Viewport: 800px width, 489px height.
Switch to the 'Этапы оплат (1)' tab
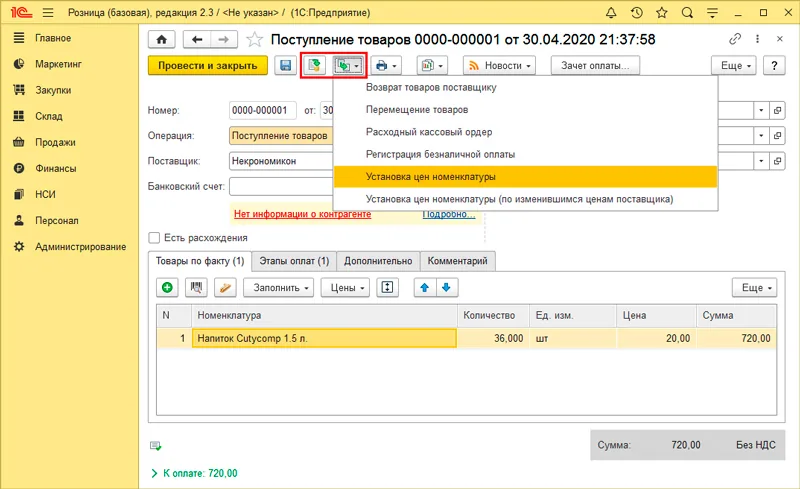[x=294, y=260]
